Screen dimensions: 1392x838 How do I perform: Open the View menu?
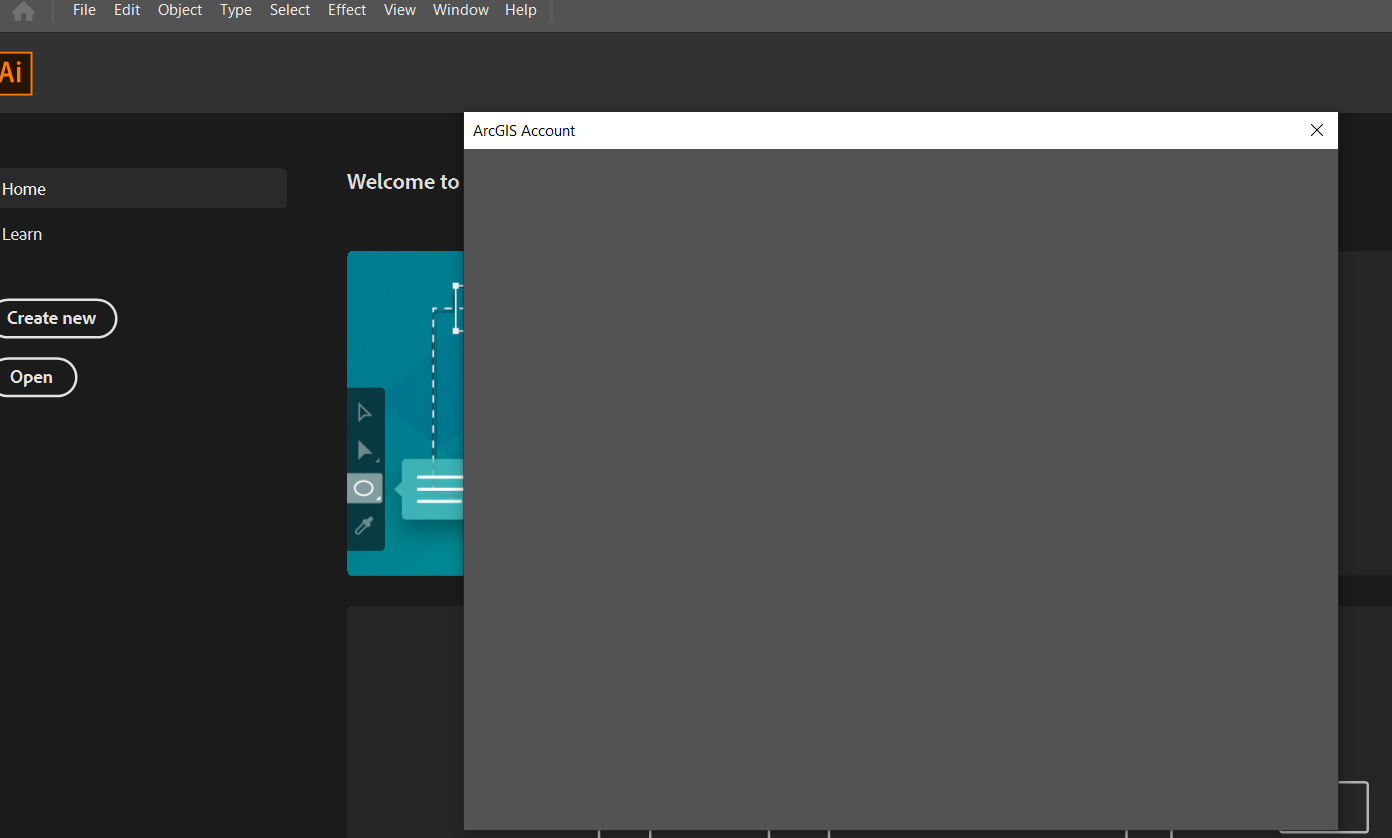400,10
